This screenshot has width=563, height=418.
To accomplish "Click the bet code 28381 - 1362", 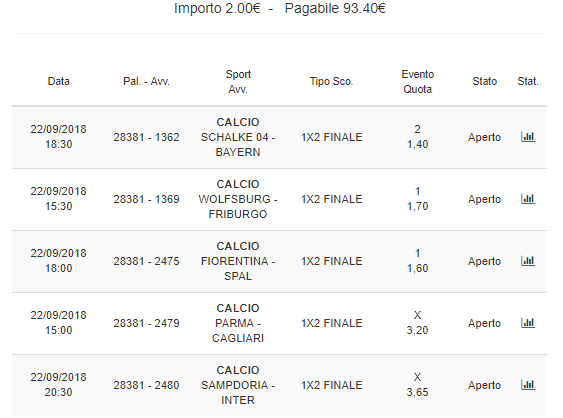I will pos(146,137).
